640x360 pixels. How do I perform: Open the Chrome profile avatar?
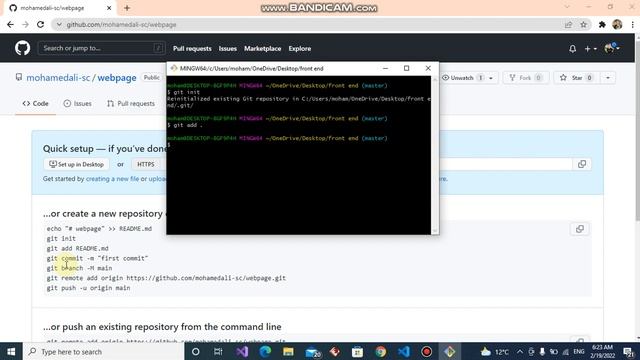click(x=617, y=24)
